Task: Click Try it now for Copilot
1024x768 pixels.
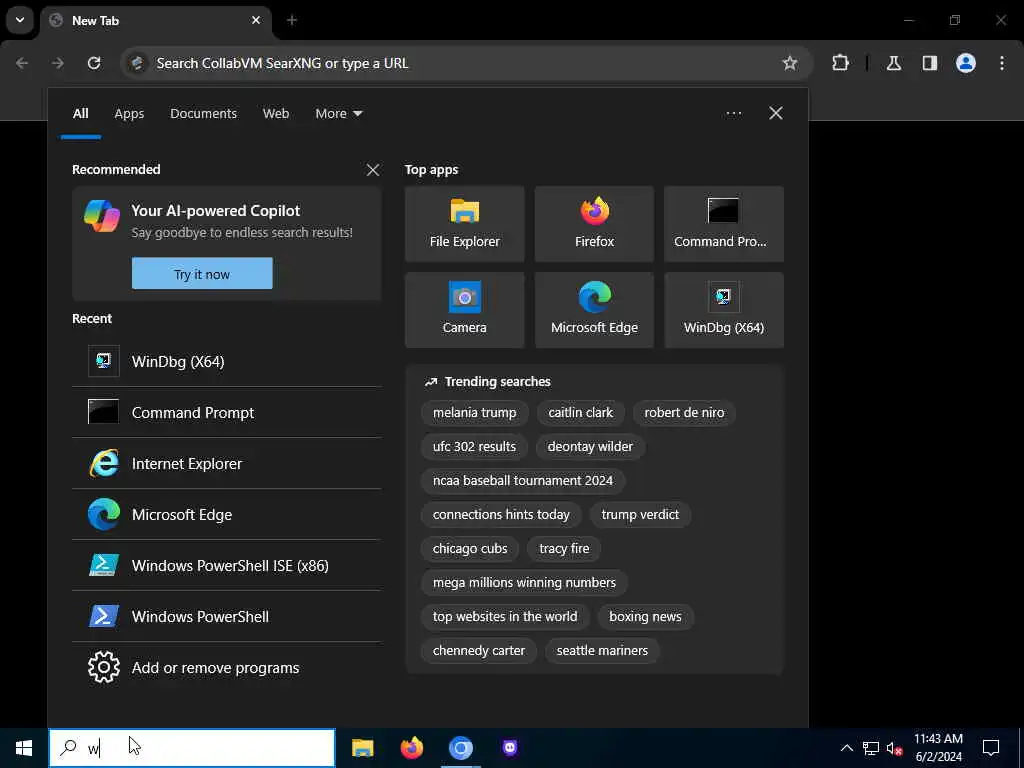Action: point(202,274)
